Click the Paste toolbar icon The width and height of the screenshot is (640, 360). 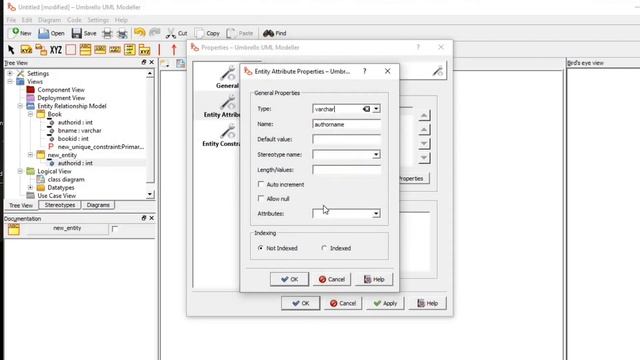[240, 33]
